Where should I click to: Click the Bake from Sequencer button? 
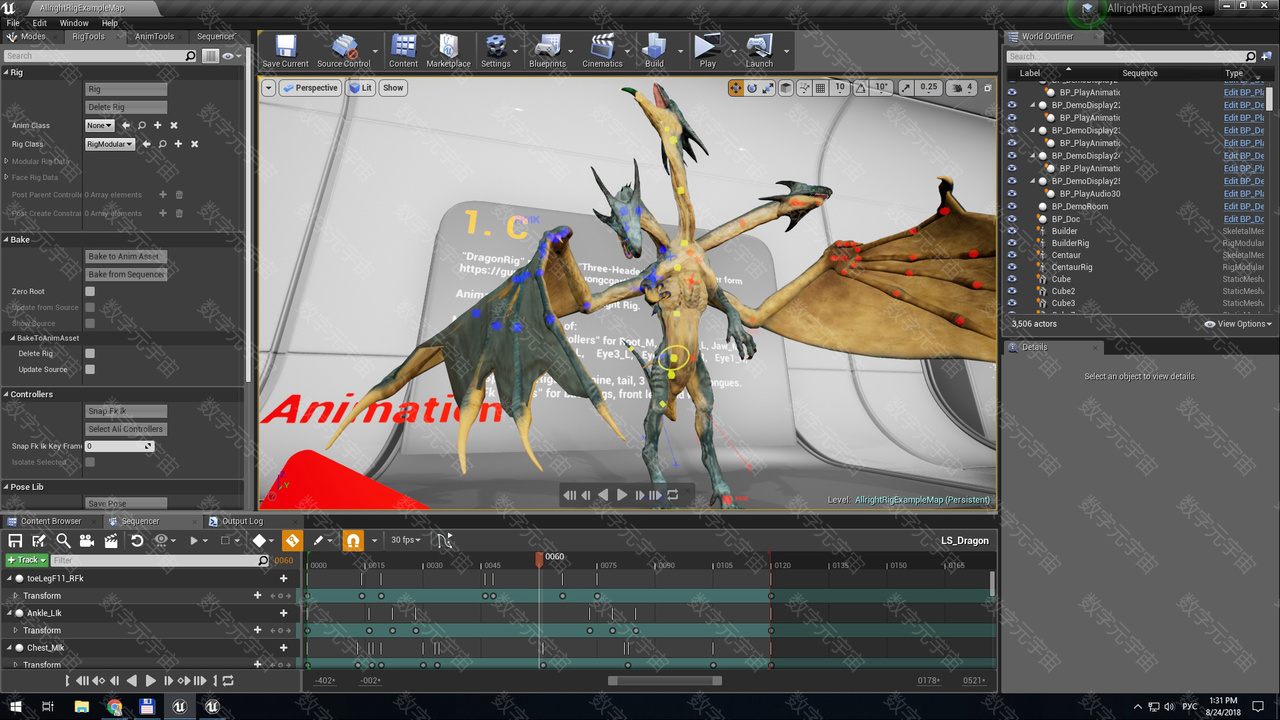pos(126,274)
